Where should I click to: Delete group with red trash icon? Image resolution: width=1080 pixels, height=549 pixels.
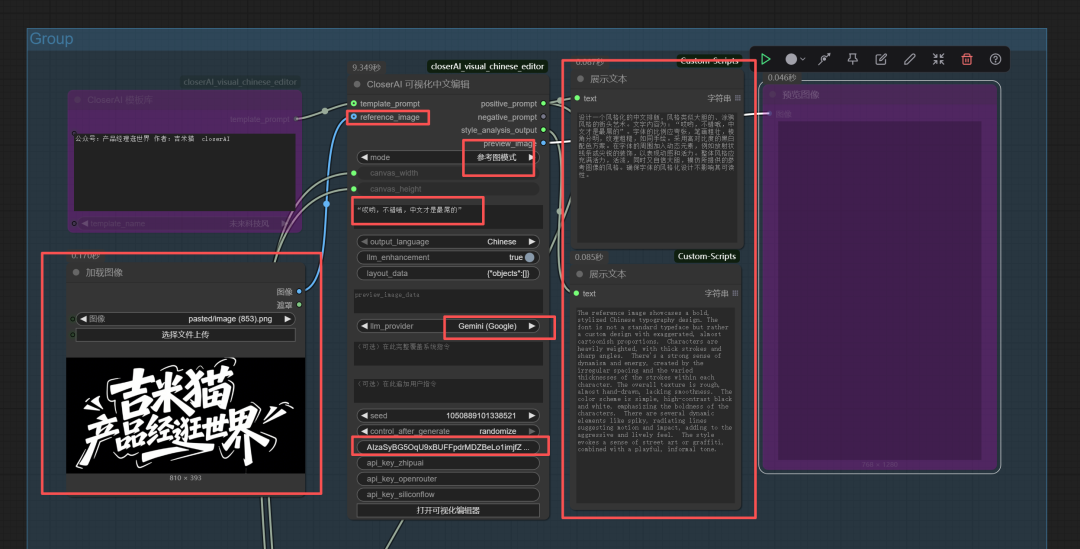coord(967,59)
